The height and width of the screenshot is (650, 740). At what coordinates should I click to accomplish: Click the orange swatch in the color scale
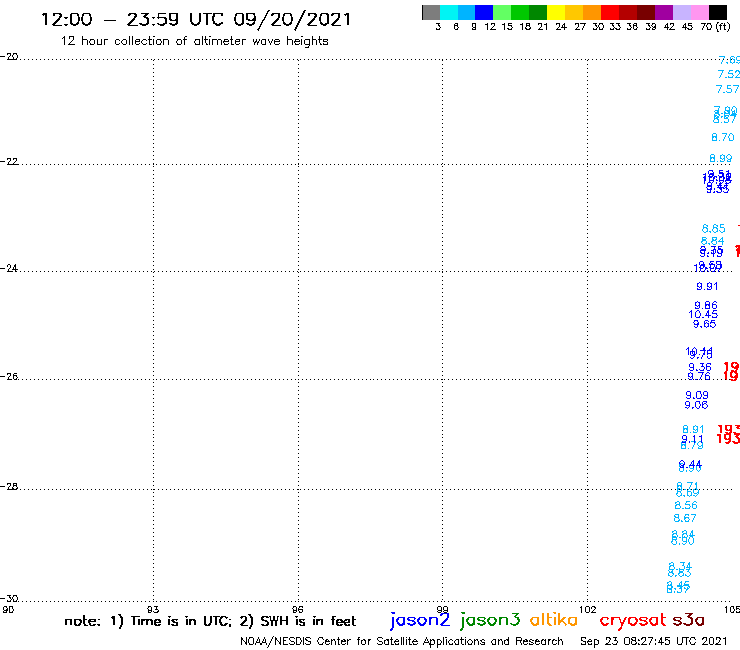coord(592,12)
